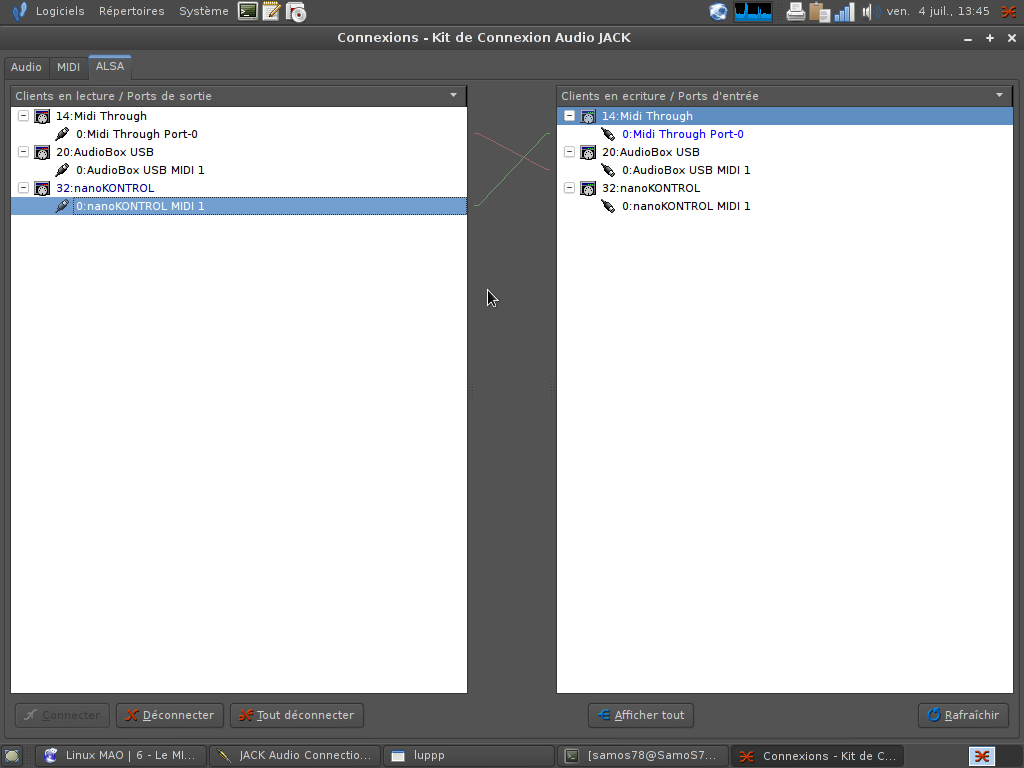
Task: Select output port 0:AudioBox USB MIDI 1
Action: (x=140, y=170)
